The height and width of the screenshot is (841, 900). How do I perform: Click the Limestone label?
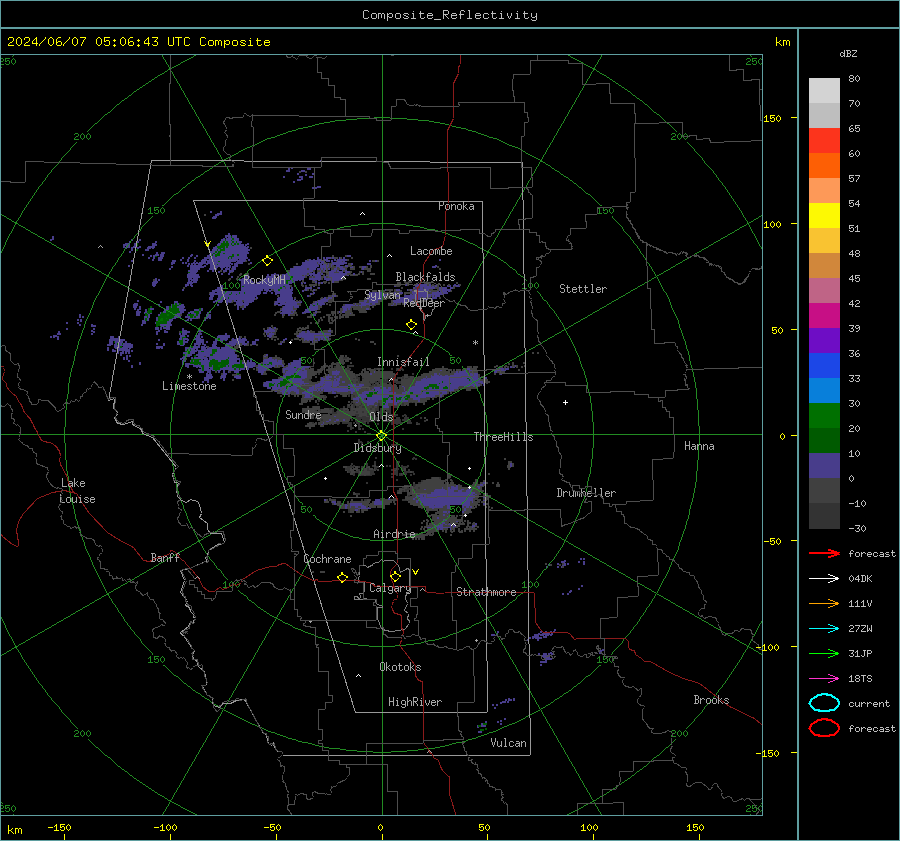point(189,386)
